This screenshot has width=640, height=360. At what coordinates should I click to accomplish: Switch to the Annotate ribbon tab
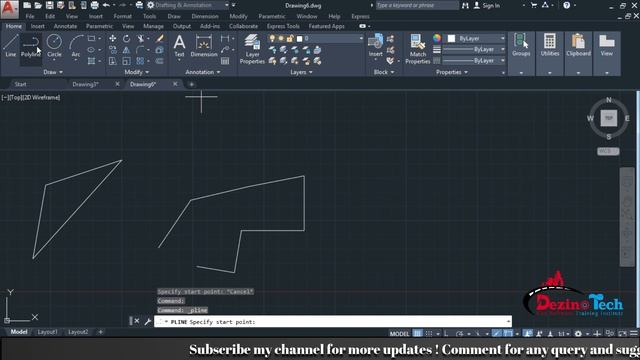(65, 26)
